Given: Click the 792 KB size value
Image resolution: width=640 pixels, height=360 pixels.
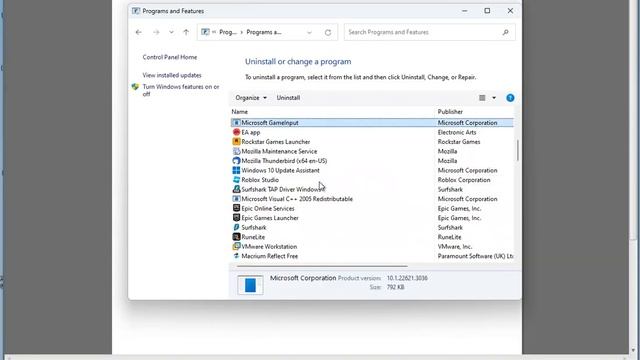Looking at the screenshot, I should [x=396, y=287].
